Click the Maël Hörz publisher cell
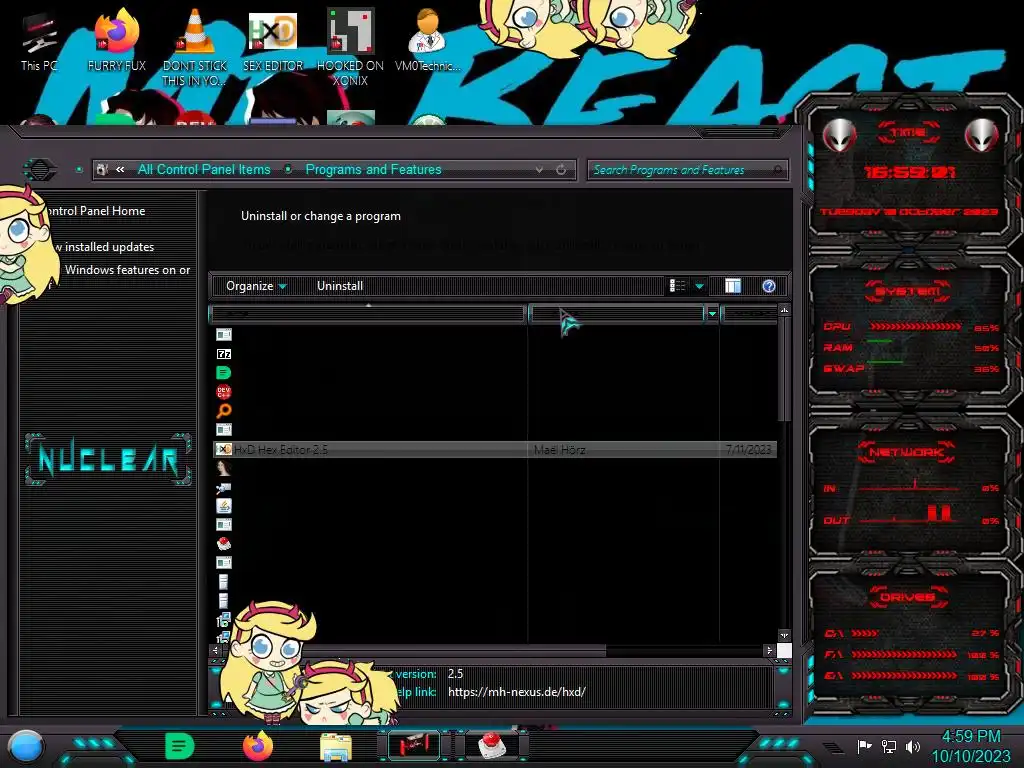Viewport: 1024px width, 768px height. 560,449
